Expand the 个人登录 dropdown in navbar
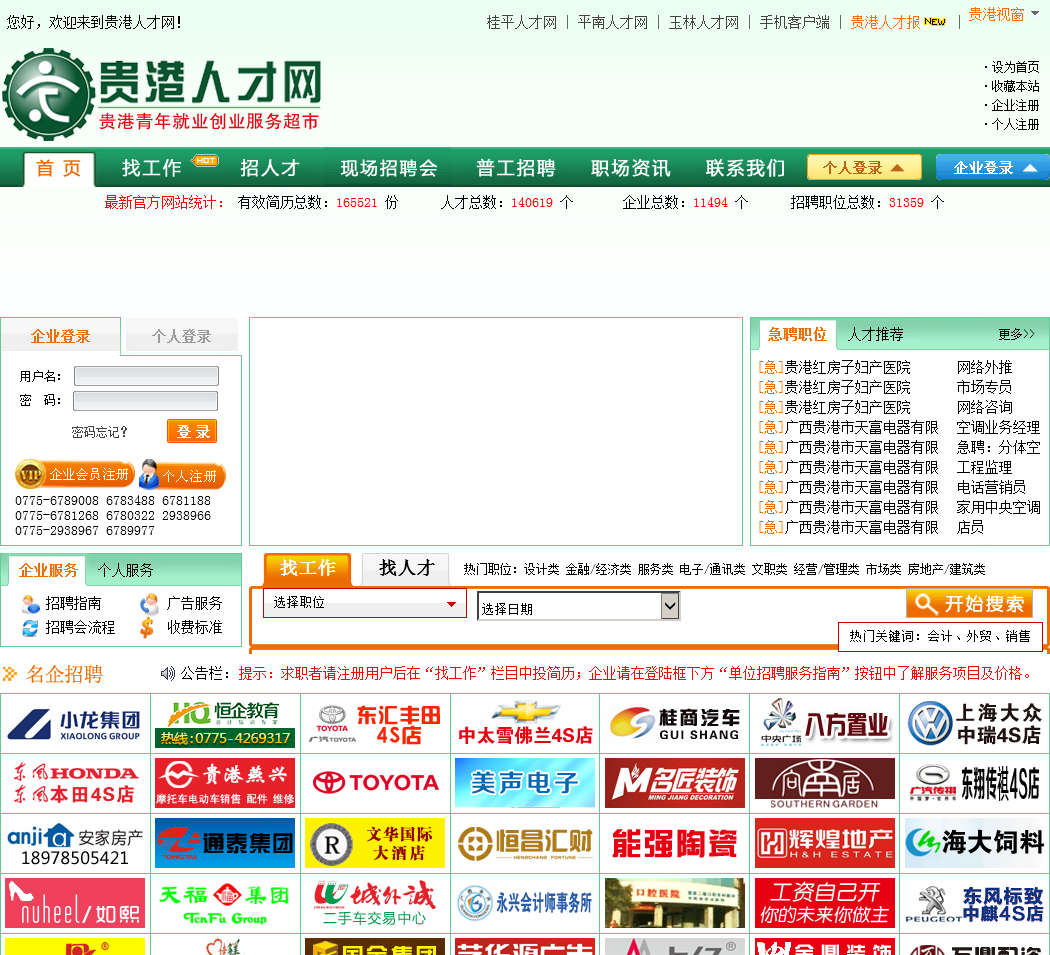This screenshot has height=955, width=1050. pos(864,167)
